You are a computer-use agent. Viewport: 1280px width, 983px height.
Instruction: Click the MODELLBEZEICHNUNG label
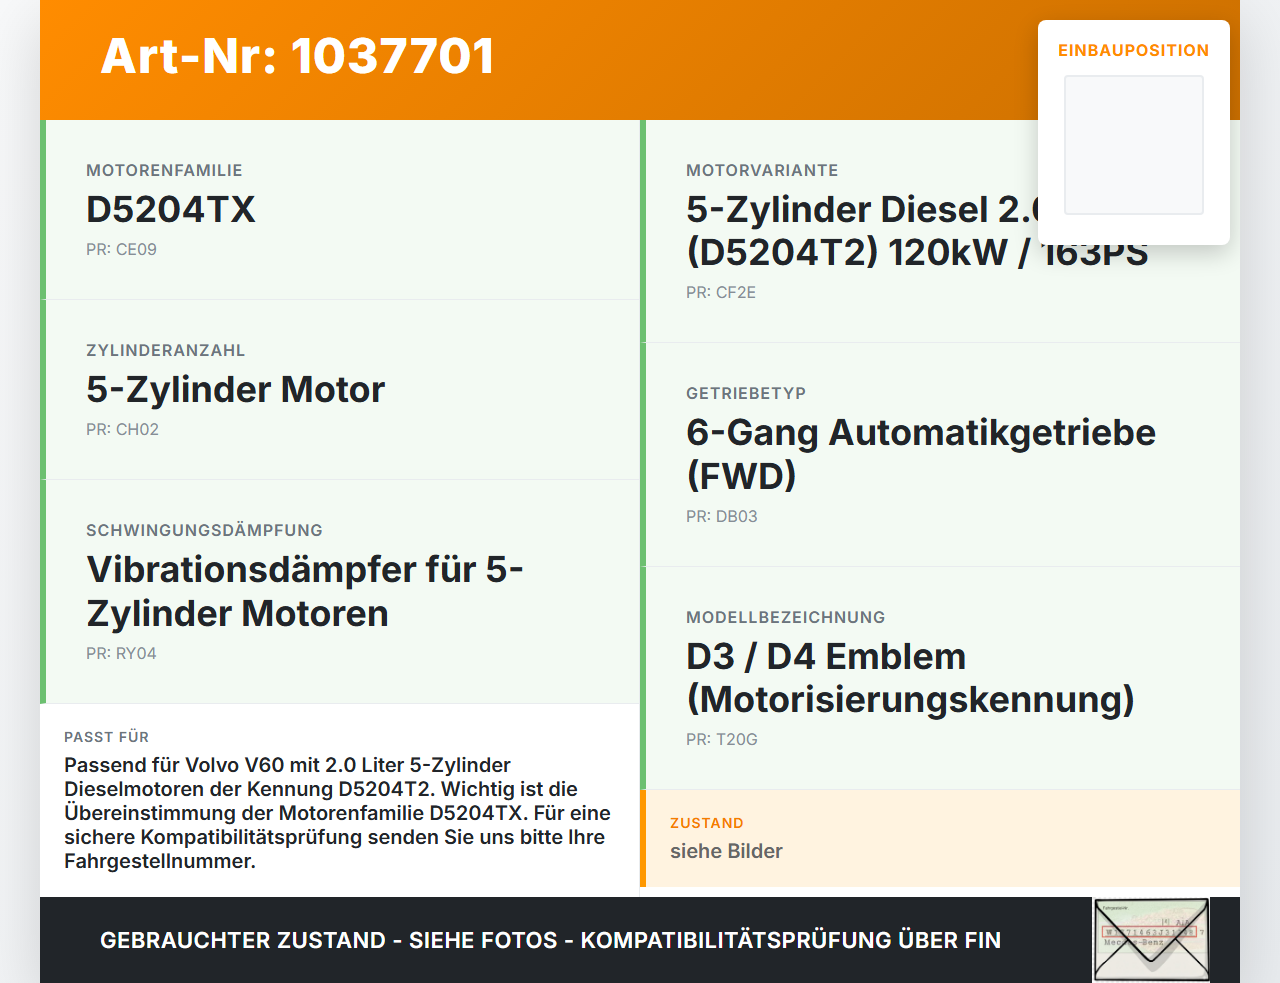[x=786, y=618]
